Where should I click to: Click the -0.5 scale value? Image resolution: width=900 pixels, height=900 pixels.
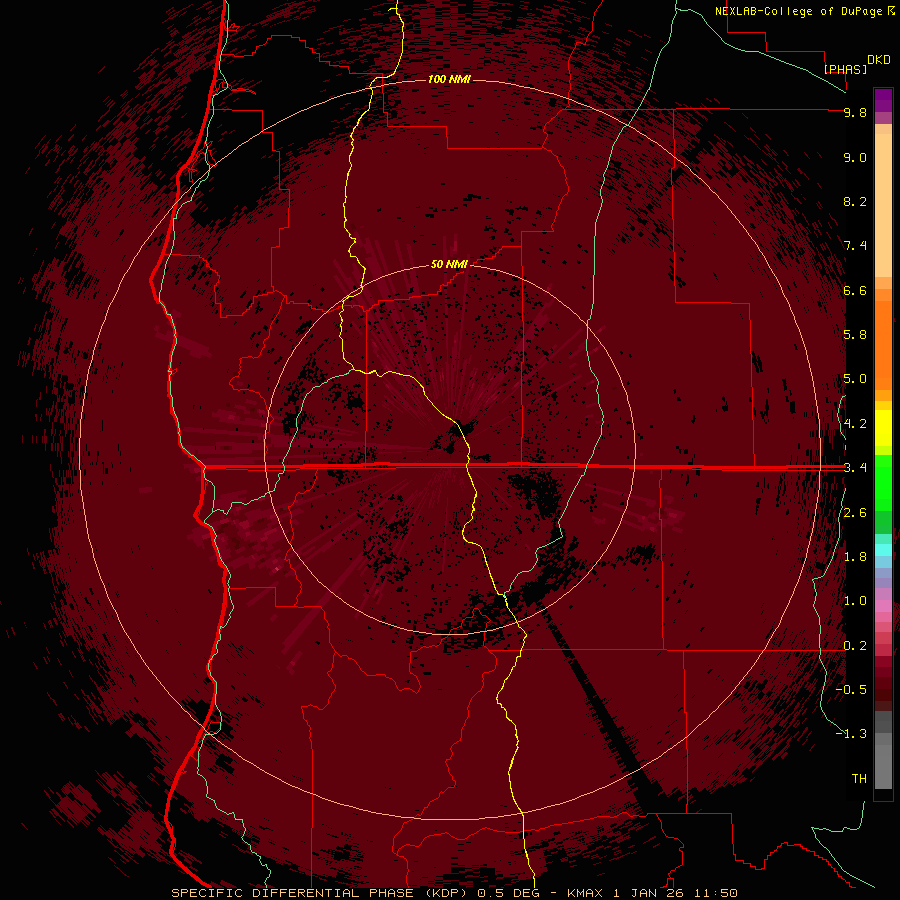click(x=851, y=690)
